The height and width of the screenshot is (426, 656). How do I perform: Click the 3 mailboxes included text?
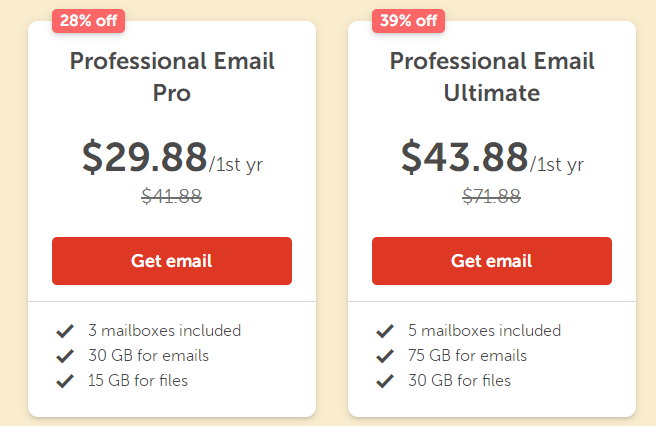(x=164, y=331)
